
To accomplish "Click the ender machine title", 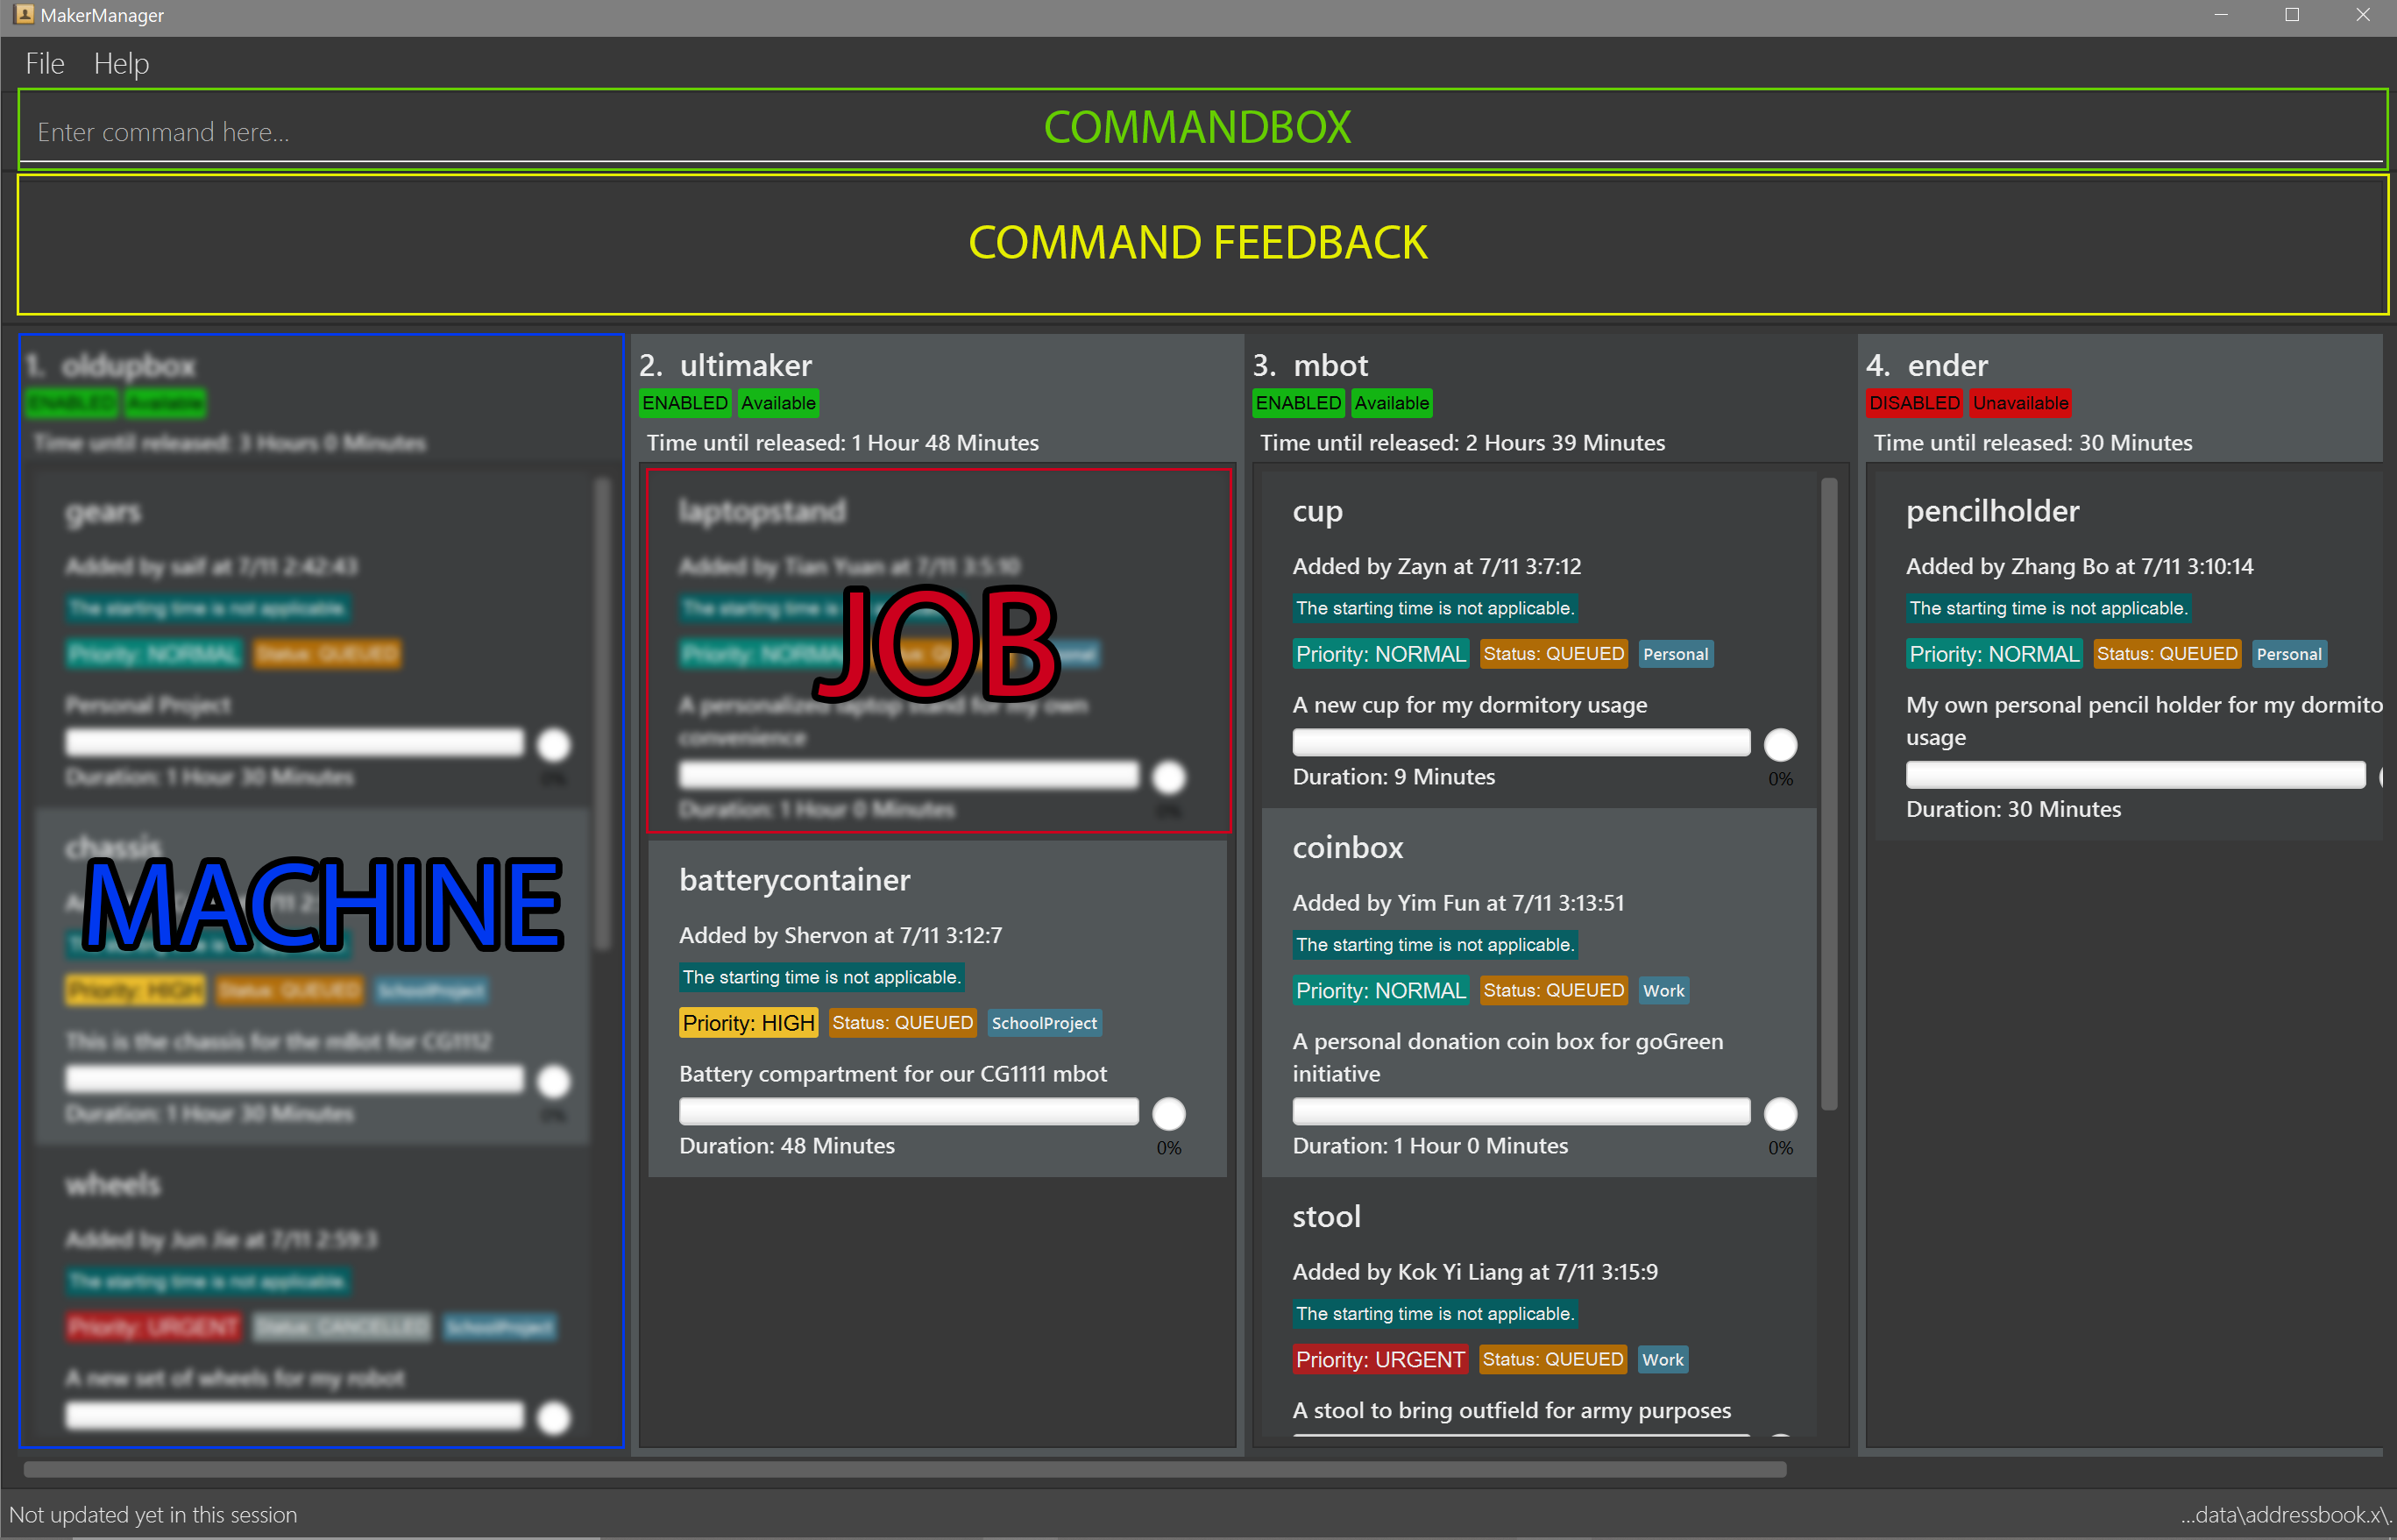I will (1947, 365).
